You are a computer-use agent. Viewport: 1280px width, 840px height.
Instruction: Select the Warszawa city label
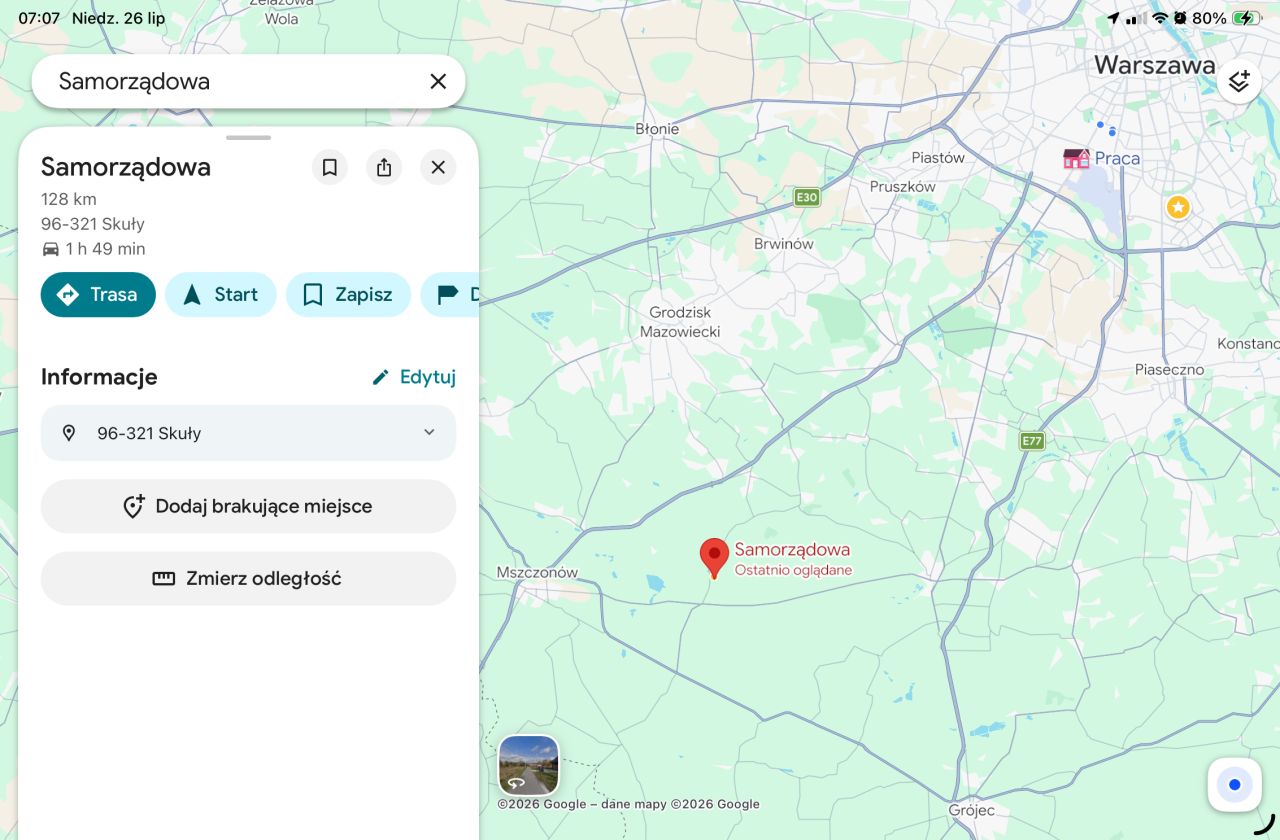coord(1154,65)
